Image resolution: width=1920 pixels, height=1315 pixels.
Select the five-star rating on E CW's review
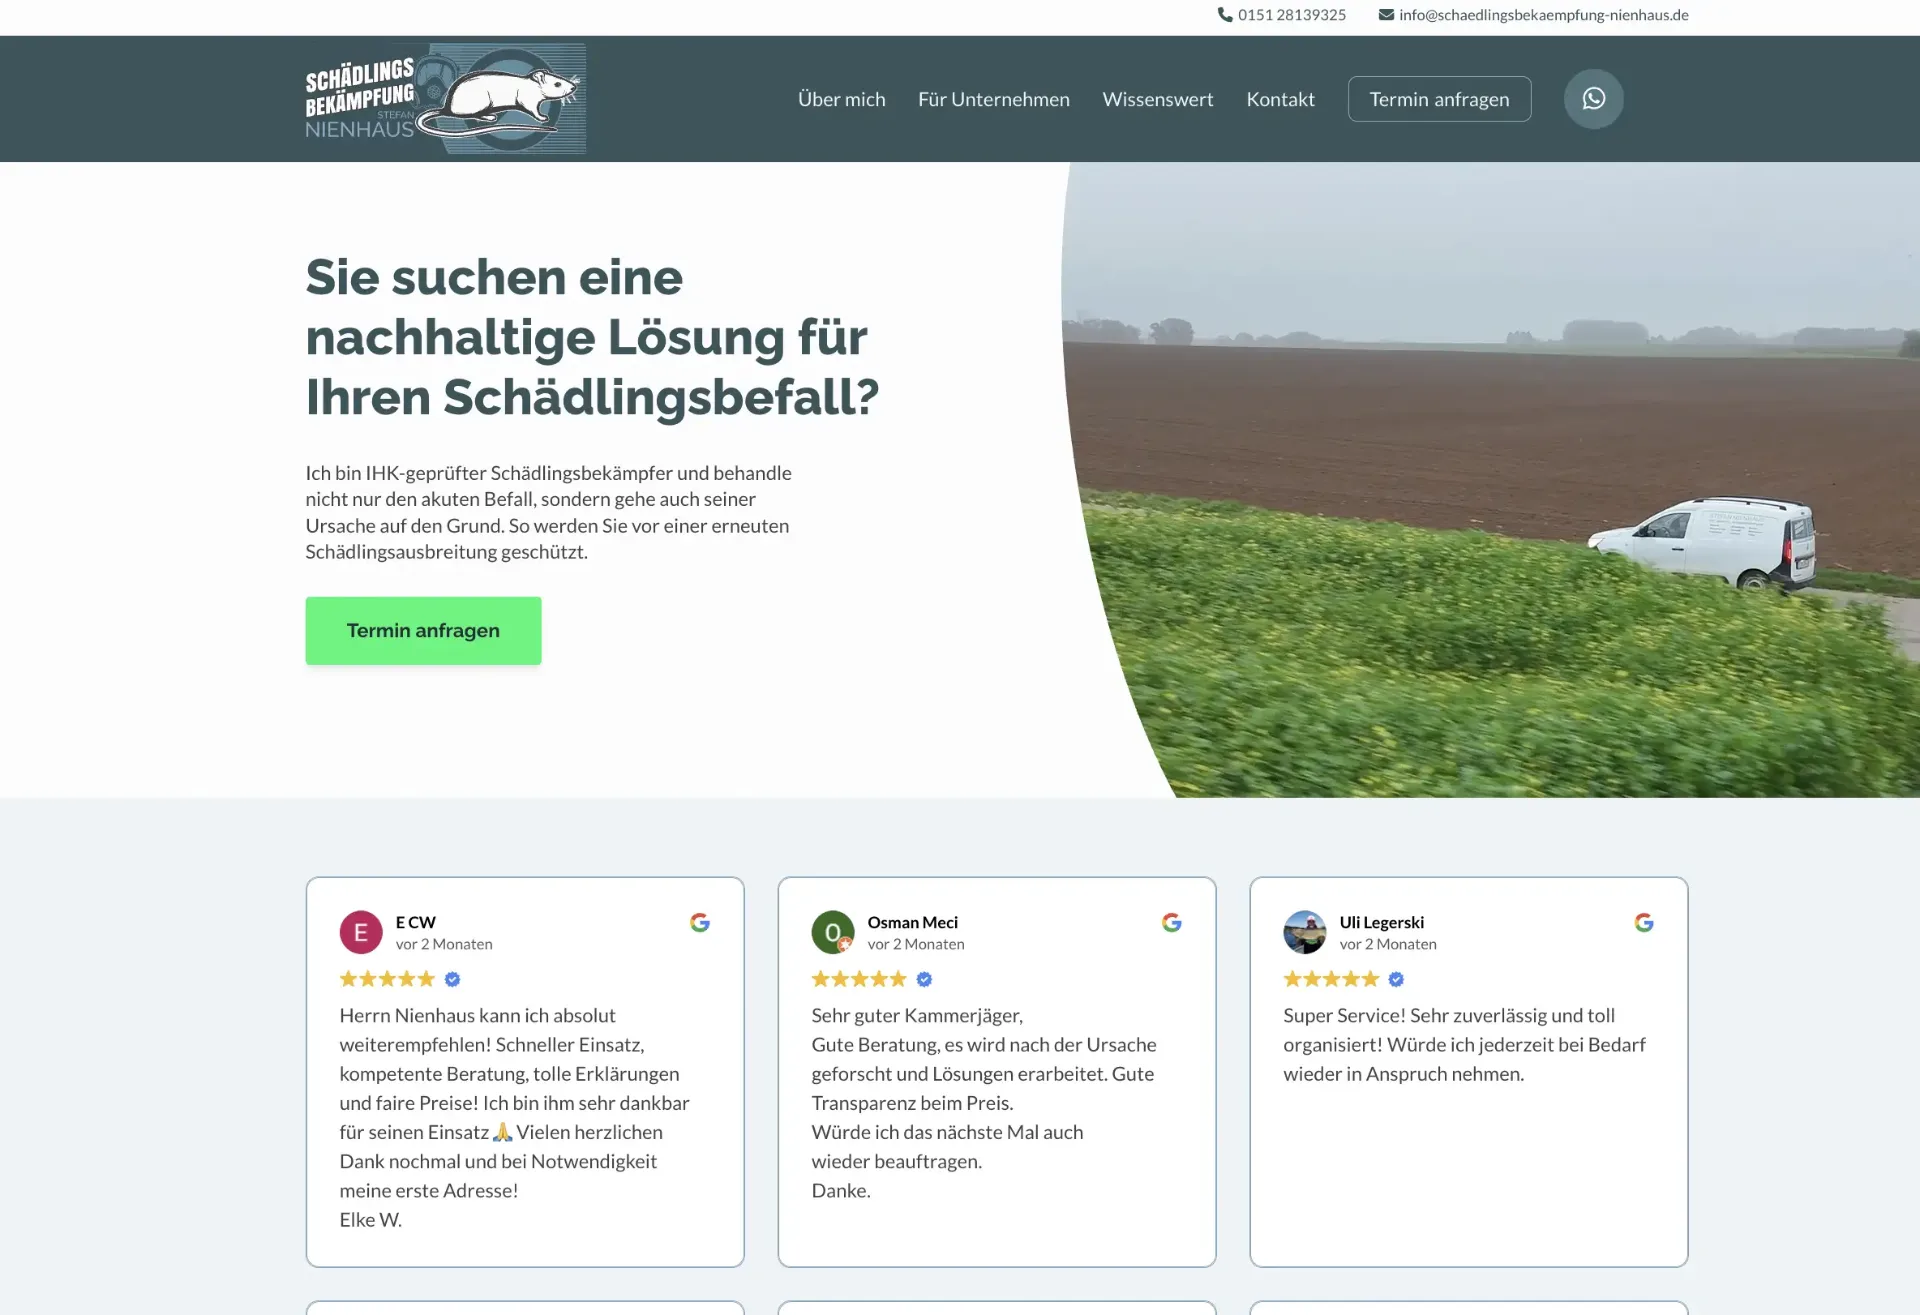(387, 979)
